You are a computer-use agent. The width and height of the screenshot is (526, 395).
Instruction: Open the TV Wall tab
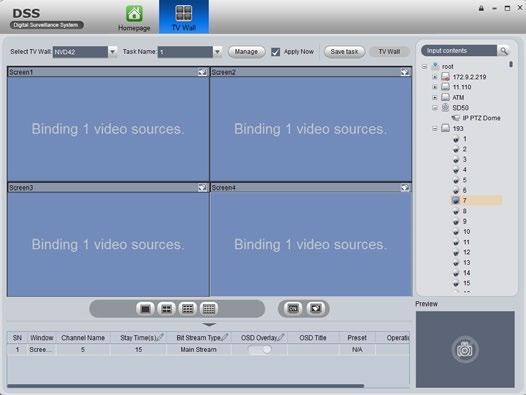[184, 17]
